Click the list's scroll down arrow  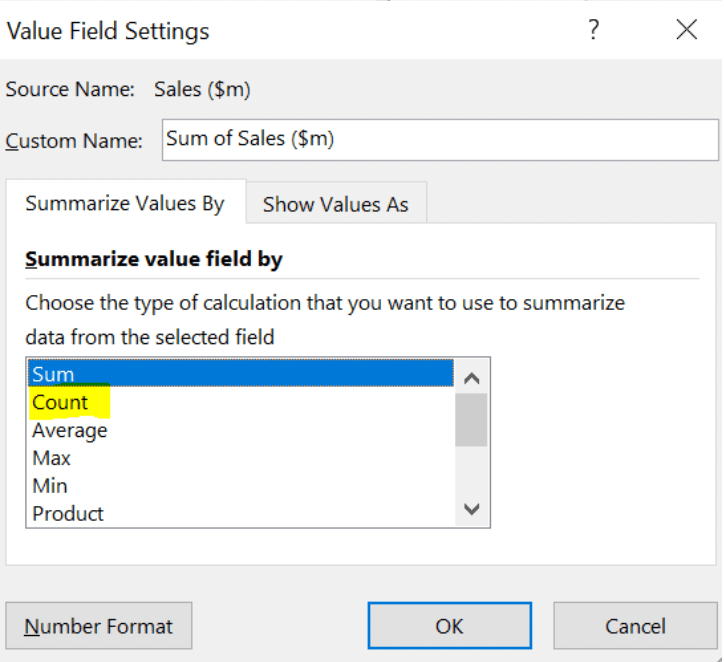click(x=472, y=509)
